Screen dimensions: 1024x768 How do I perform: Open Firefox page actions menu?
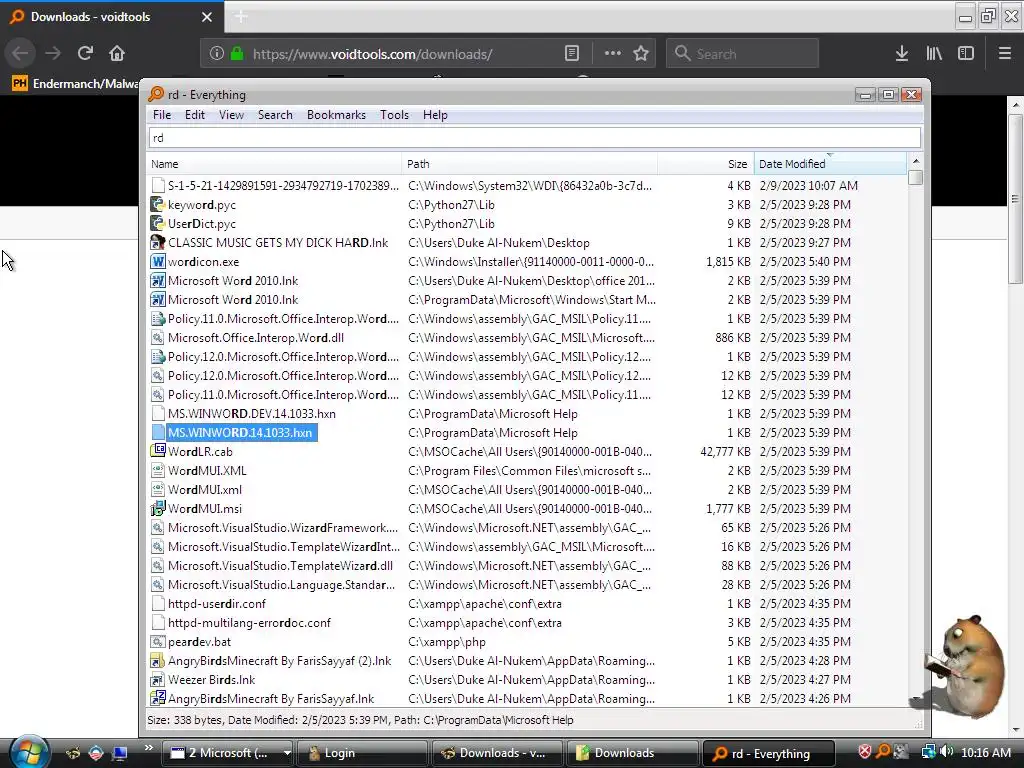tap(613, 54)
